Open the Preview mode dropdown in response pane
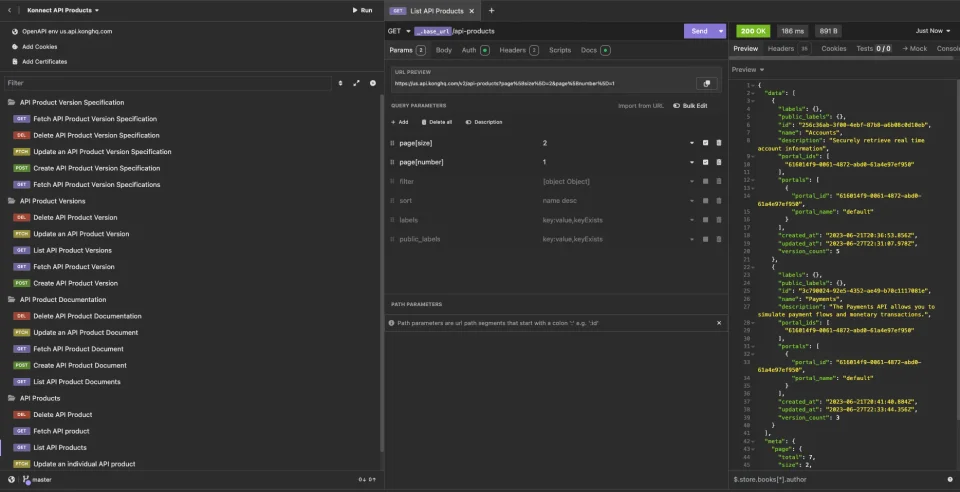 click(748, 70)
